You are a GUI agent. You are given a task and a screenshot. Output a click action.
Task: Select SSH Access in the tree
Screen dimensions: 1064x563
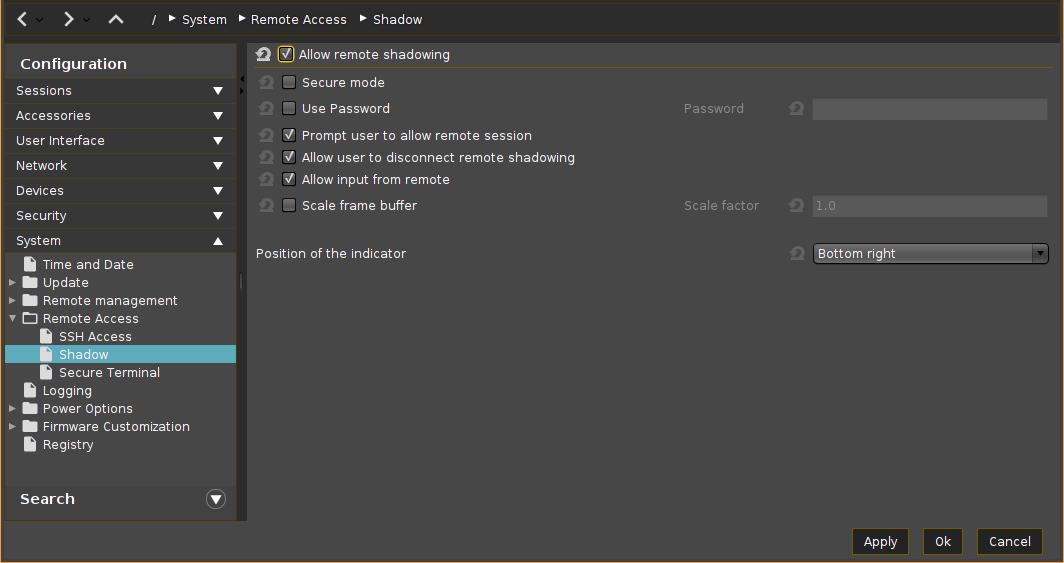click(95, 337)
